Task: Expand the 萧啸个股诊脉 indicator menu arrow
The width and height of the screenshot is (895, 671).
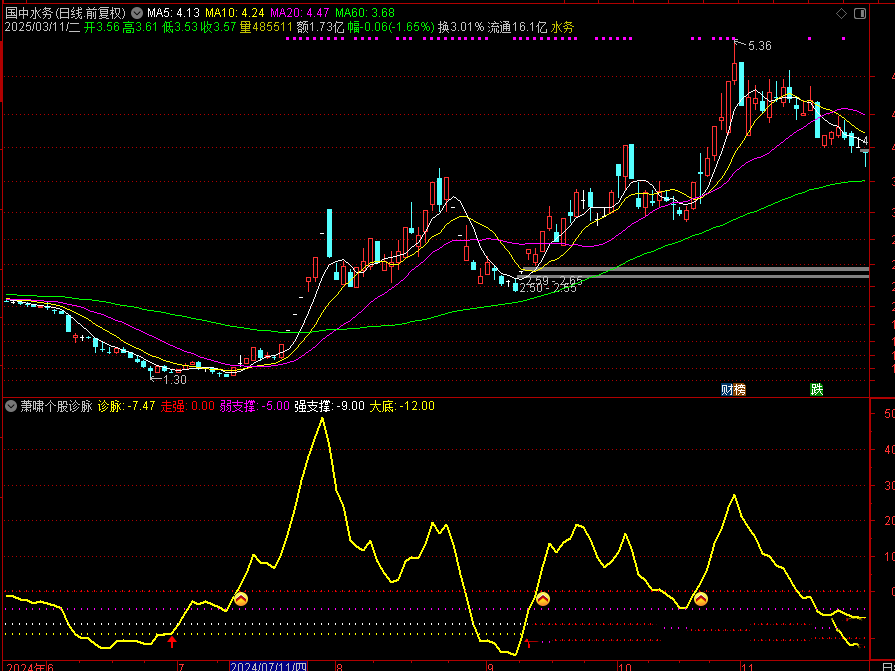Action: [11, 407]
